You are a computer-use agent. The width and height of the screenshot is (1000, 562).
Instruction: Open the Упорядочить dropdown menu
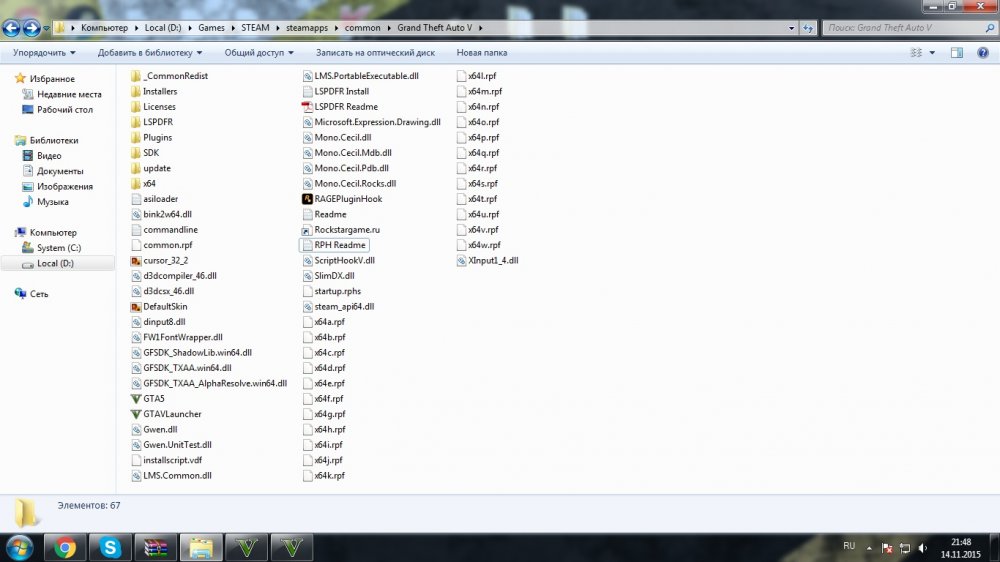point(44,53)
